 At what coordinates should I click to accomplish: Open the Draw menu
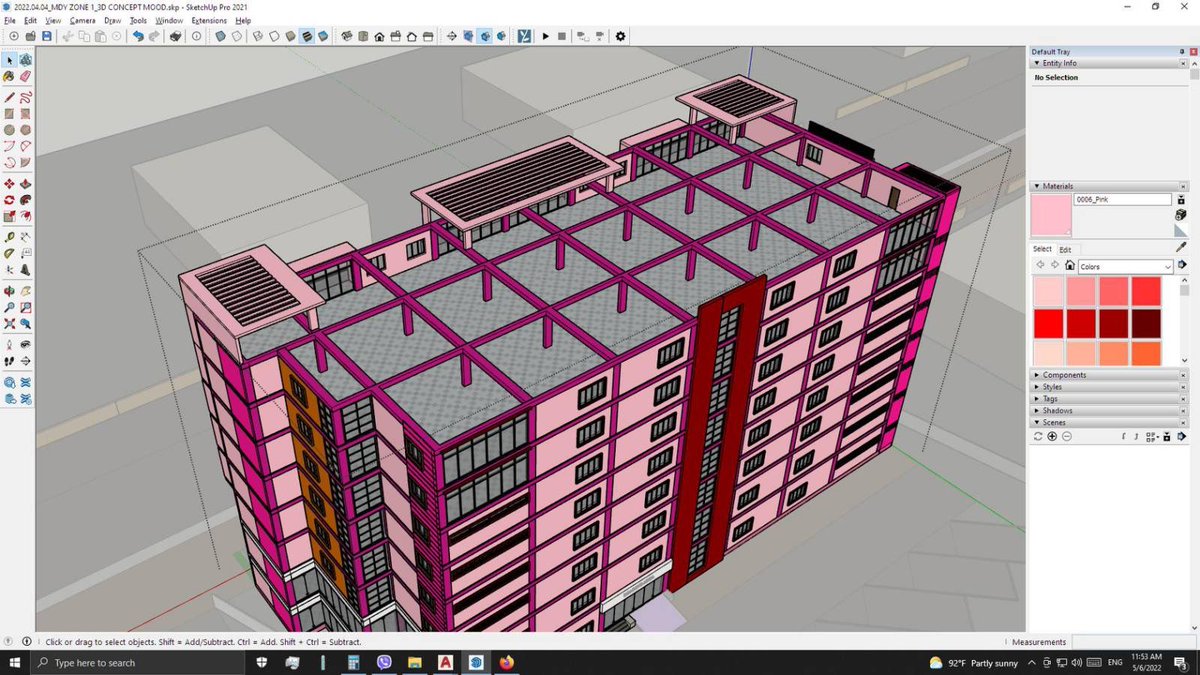click(x=112, y=20)
